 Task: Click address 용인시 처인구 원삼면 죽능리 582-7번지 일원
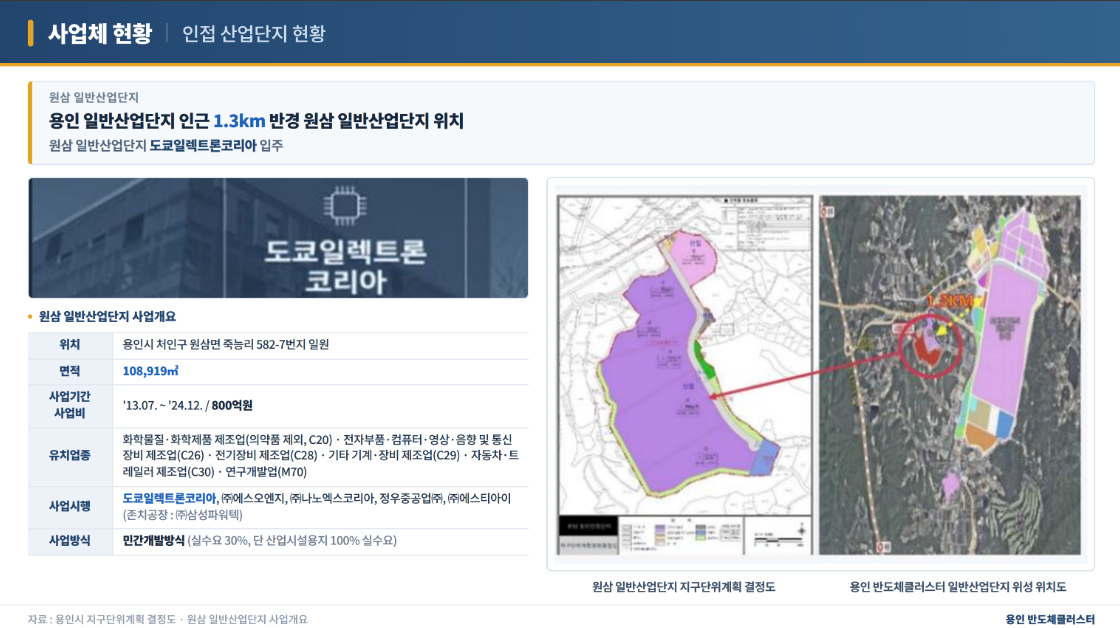coord(226,344)
